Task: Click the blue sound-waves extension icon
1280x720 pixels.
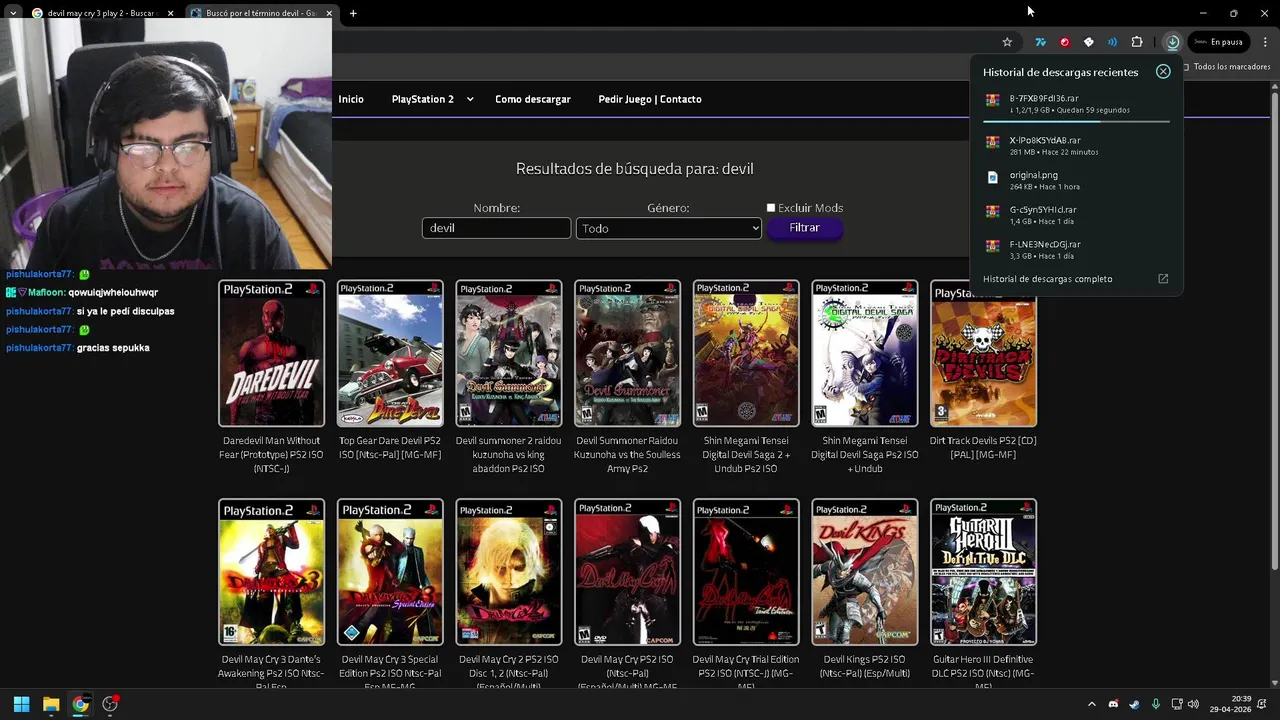Action: (1113, 42)
